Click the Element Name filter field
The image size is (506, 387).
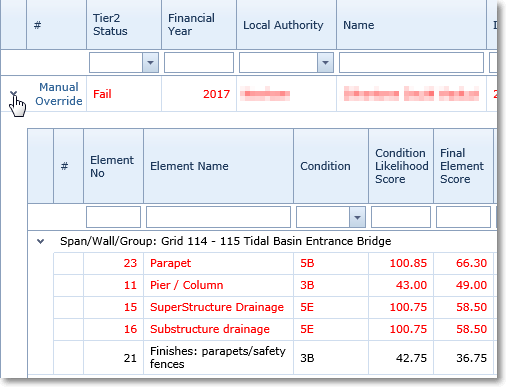(218, 217)
